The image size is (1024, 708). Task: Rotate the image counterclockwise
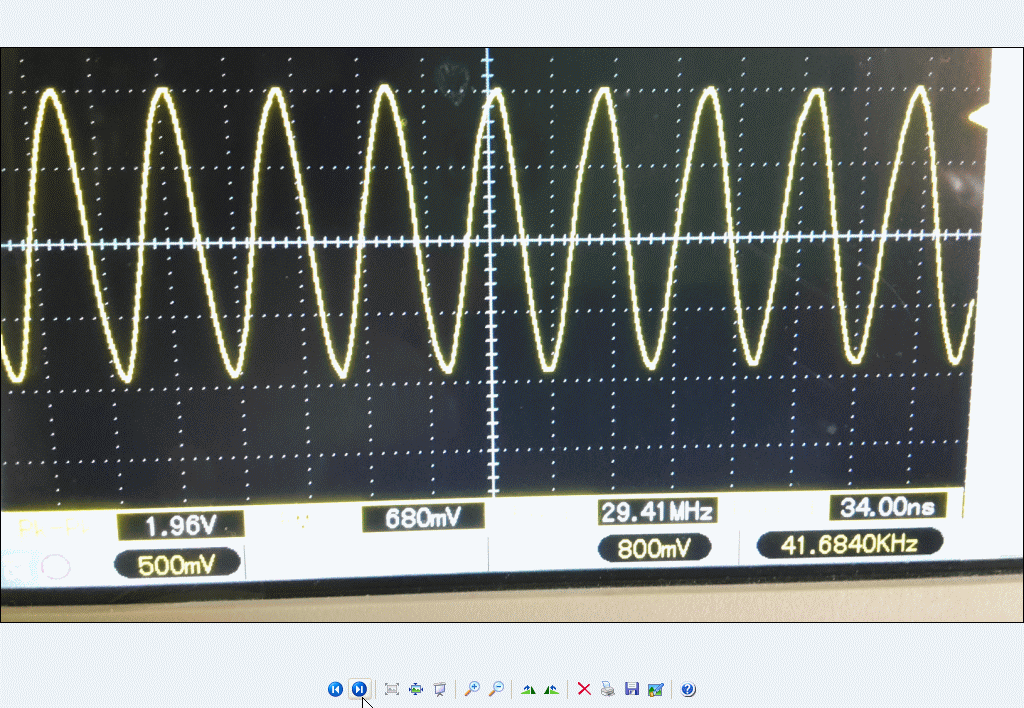coord(551,689)
